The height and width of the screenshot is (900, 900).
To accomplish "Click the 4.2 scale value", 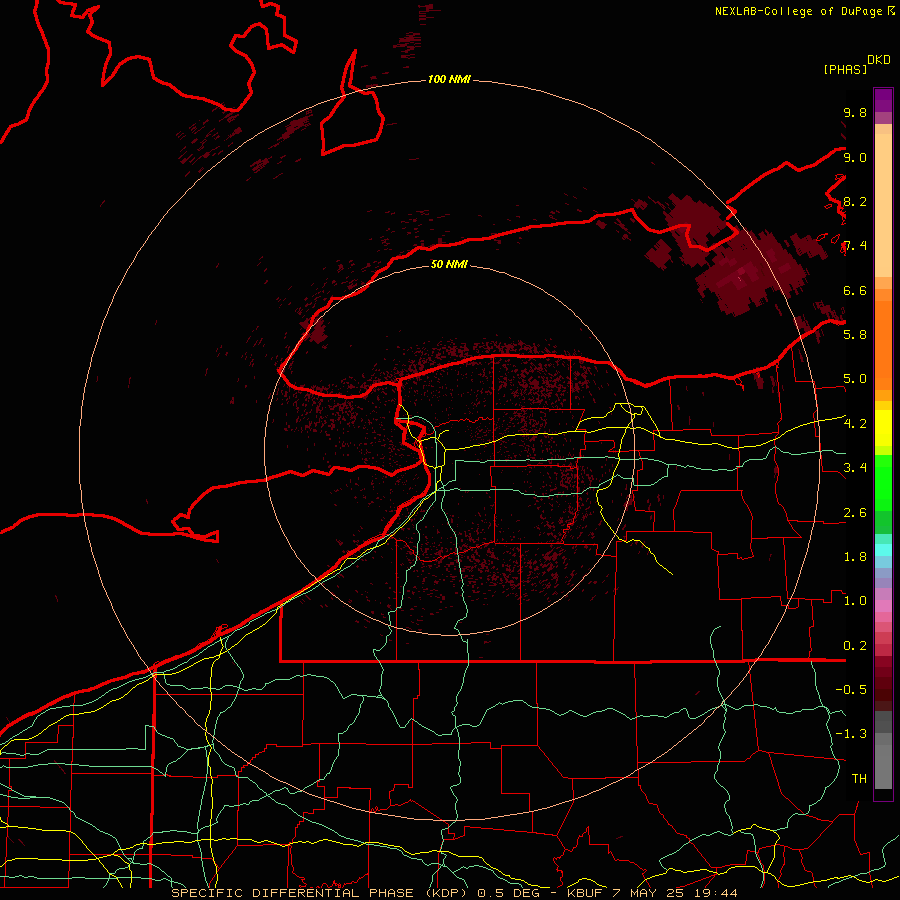I will (855, 424).
